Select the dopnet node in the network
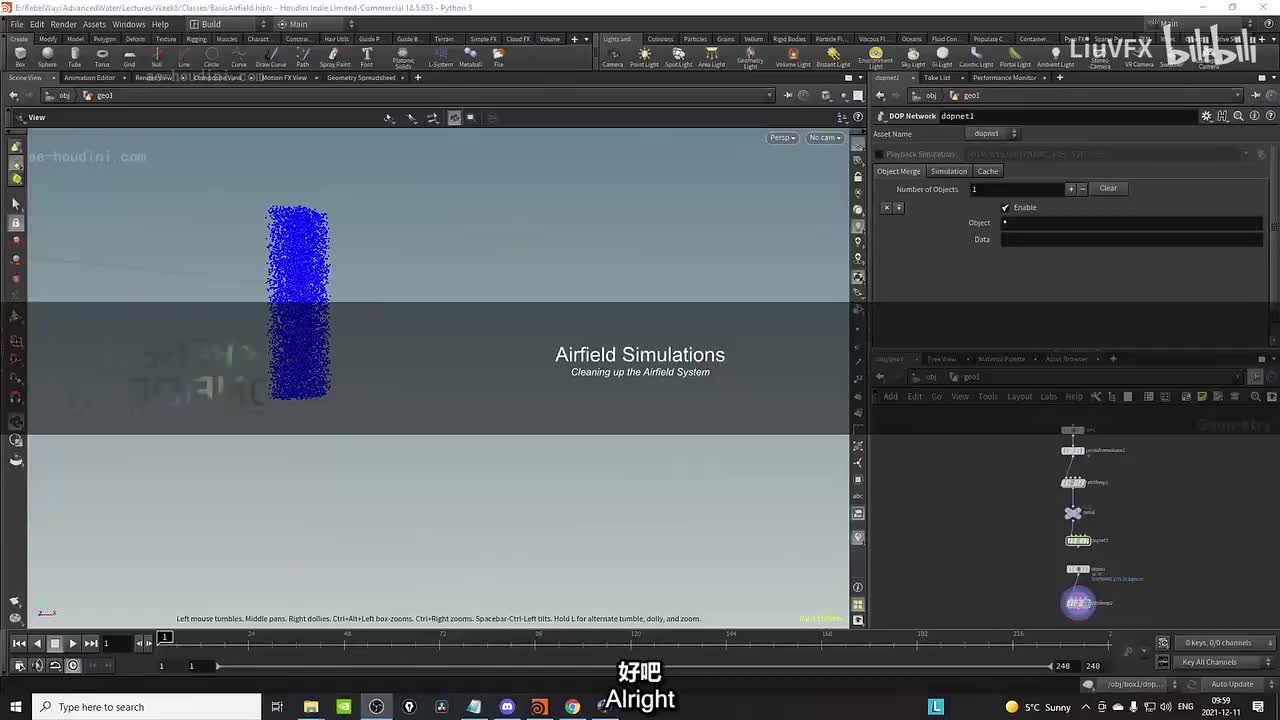The image size is (1280, 720). coord(1078,541)
